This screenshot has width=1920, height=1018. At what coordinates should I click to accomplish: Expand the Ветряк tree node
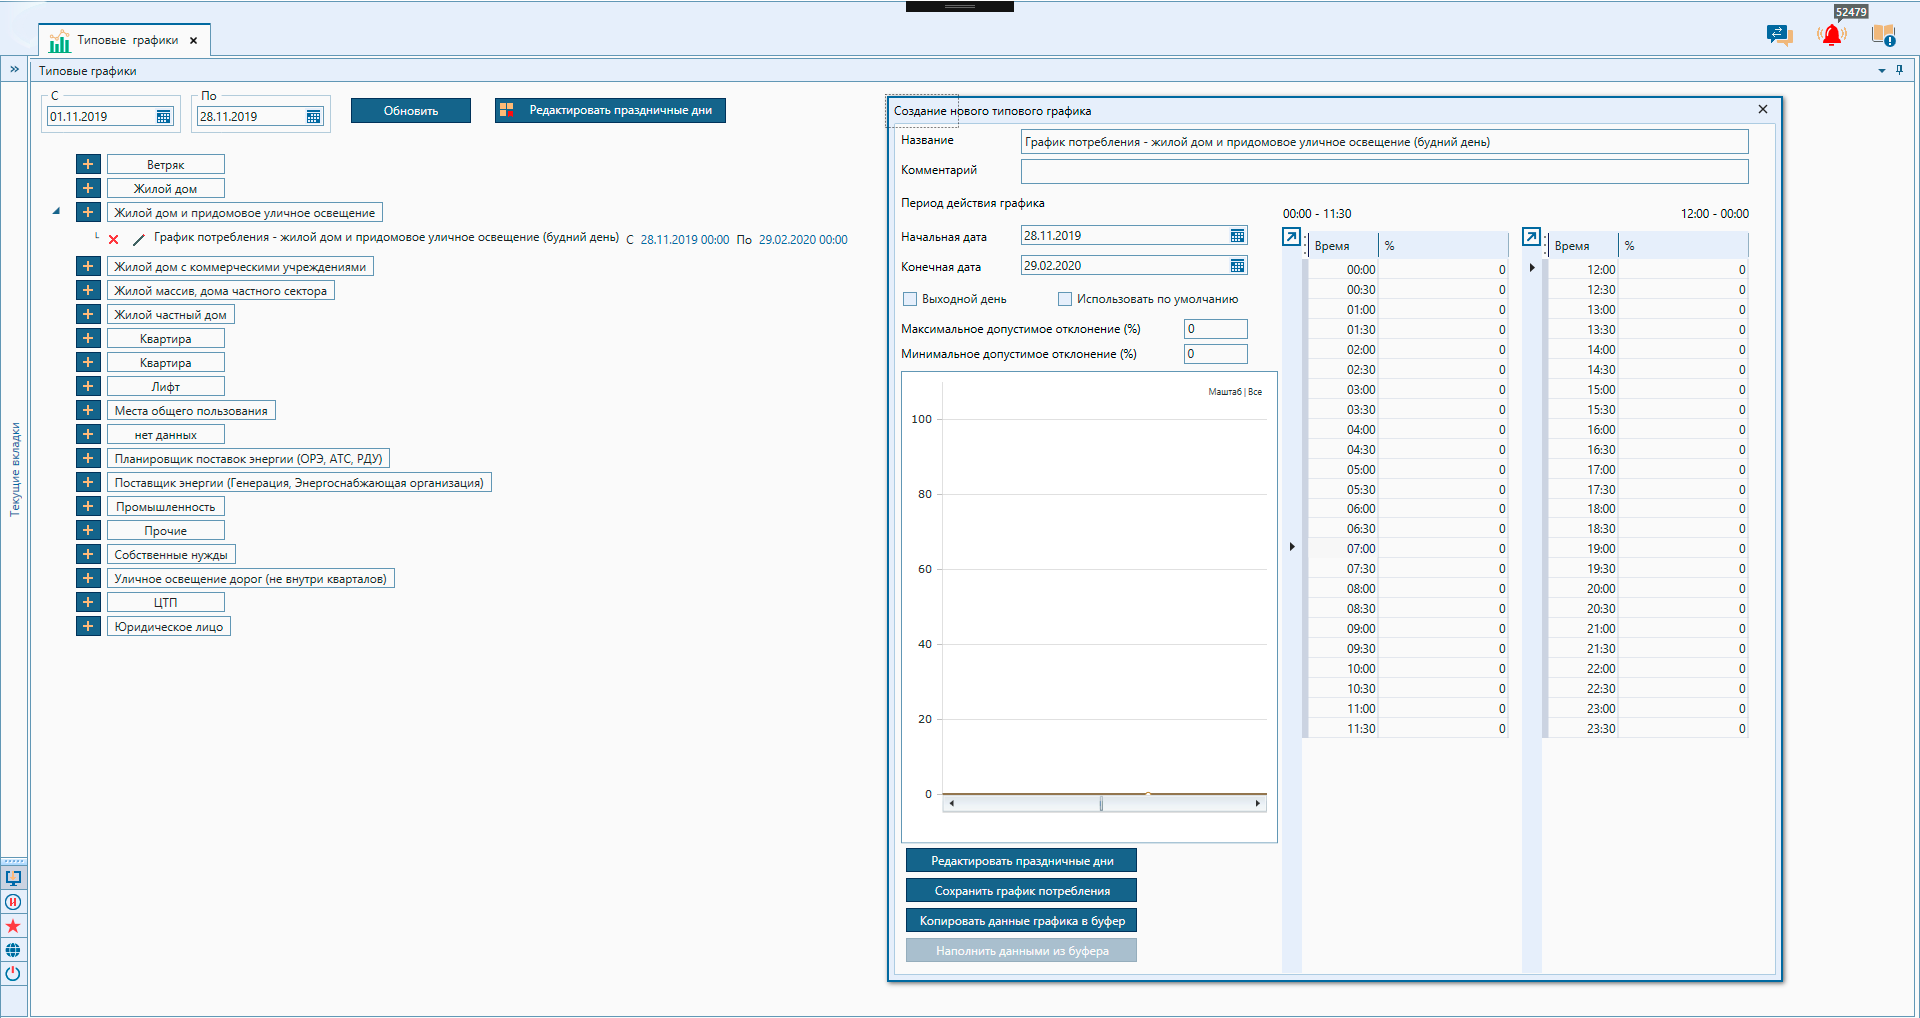coord(88,165)
